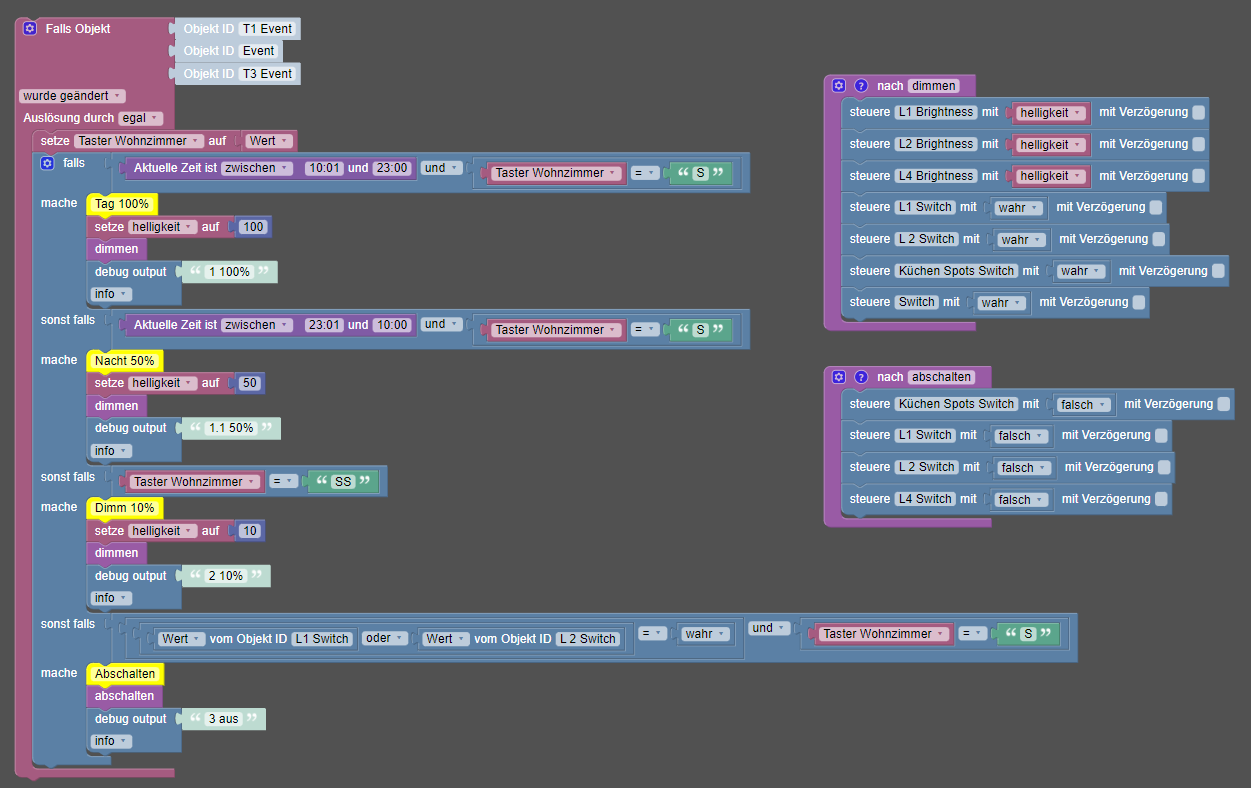Toggle delay checkbox for L1 Brightness
This screenshot has height=788, width=1251.
[x=1199, y=112]
